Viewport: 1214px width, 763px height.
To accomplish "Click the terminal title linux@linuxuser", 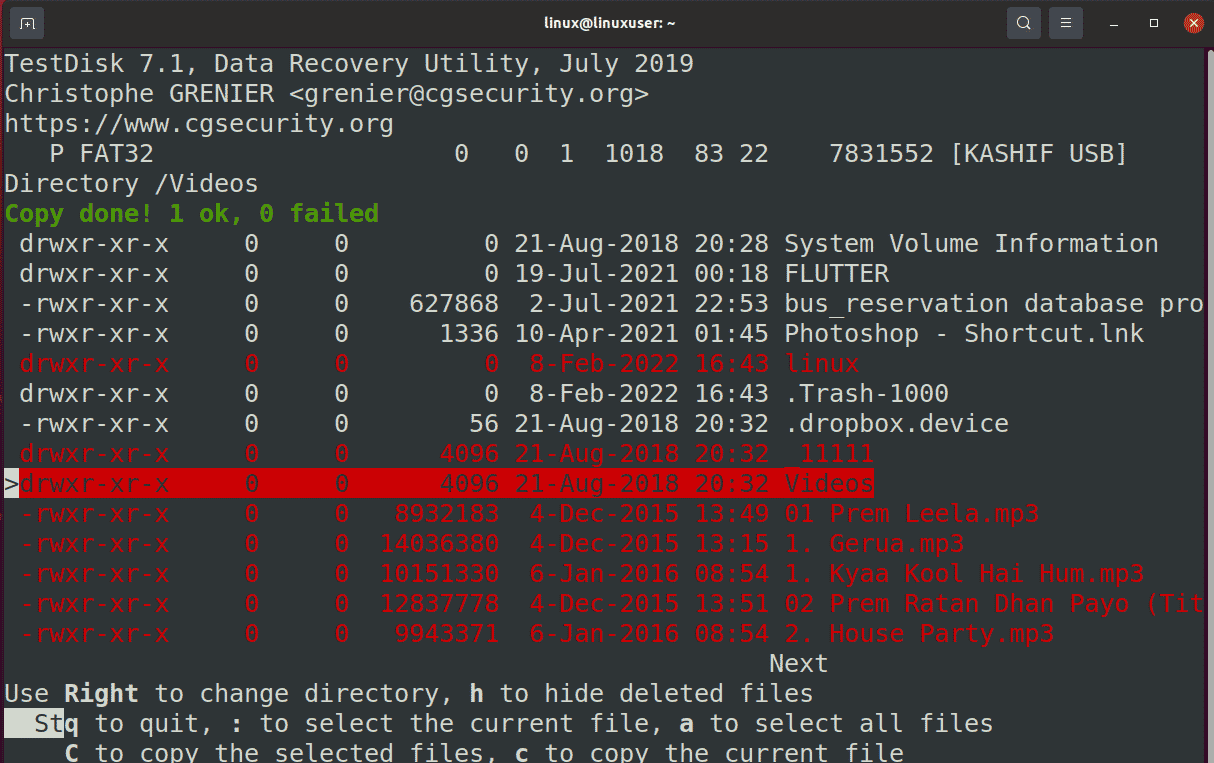I will click(607, 23).
